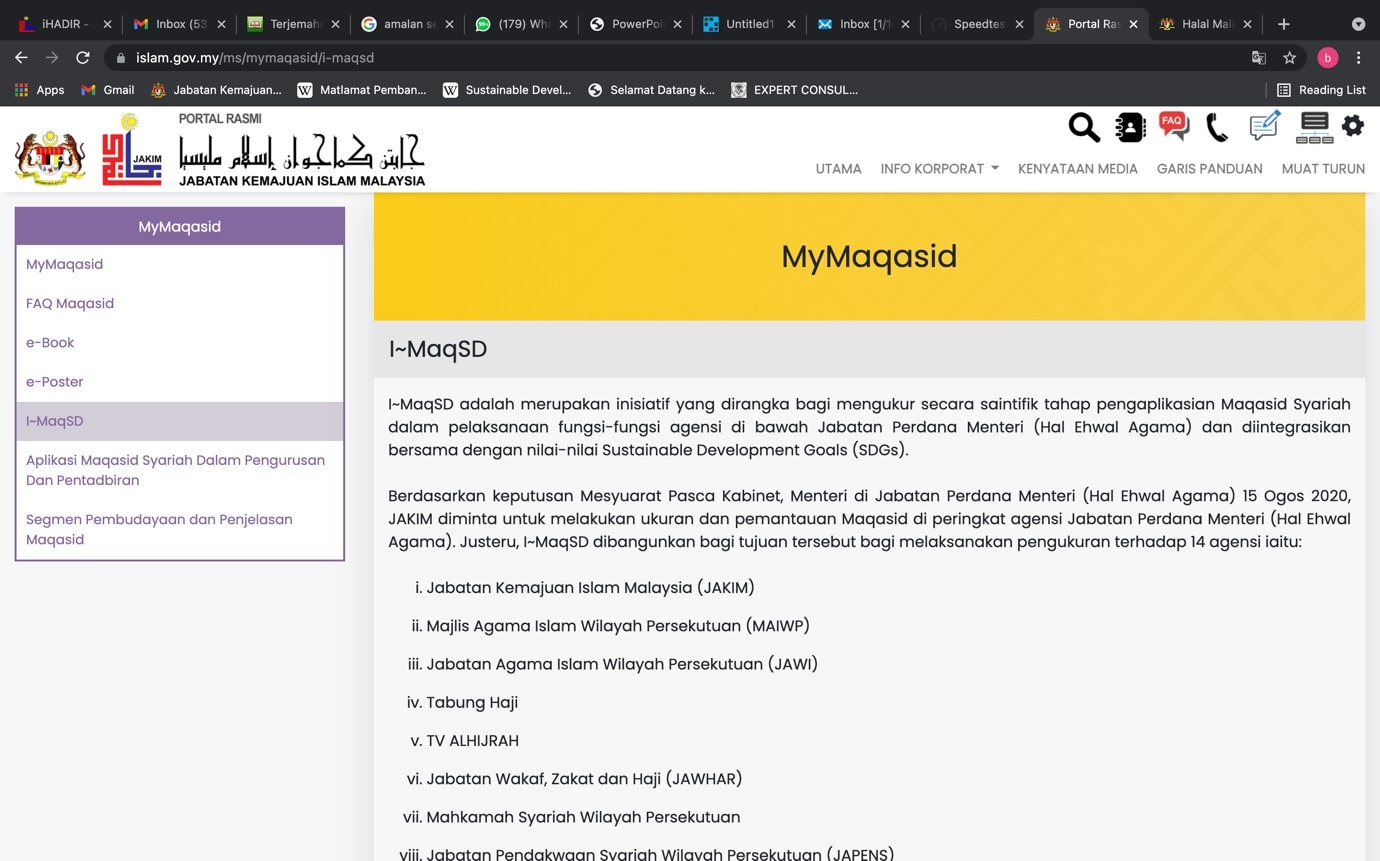Screen dimensions: 1380x861
Task: Open GARIS PANDUAN navigation item
Action: 1209,169
